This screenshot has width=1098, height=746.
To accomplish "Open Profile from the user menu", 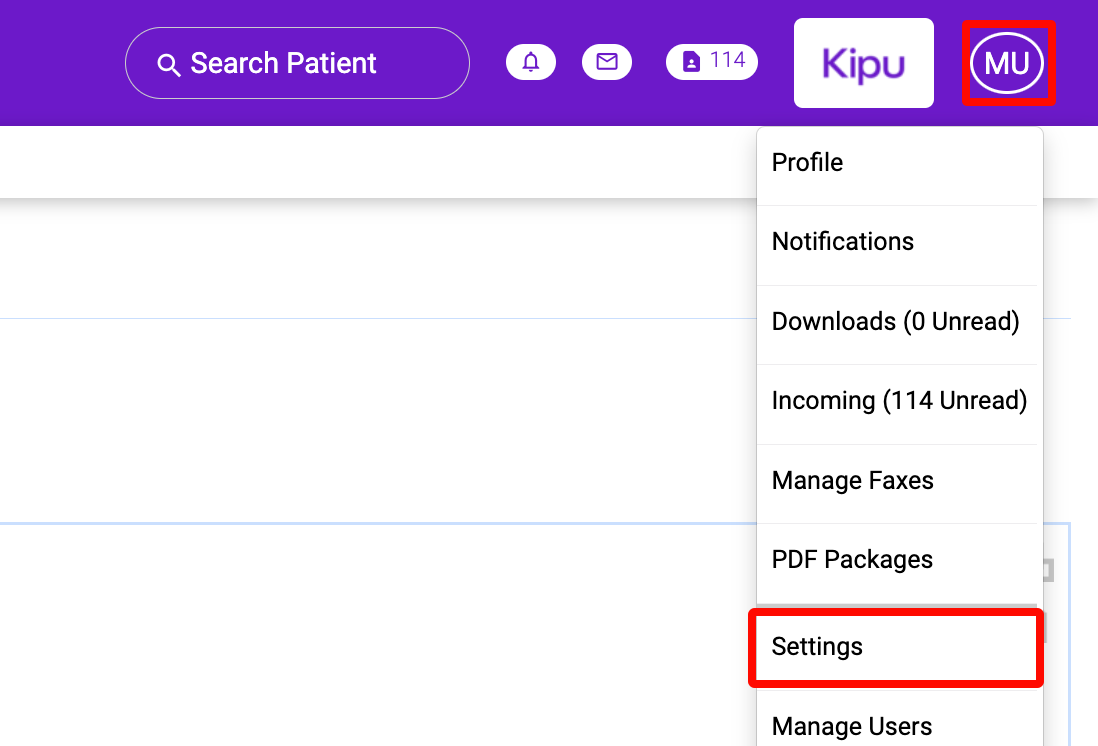I will 807,163.
